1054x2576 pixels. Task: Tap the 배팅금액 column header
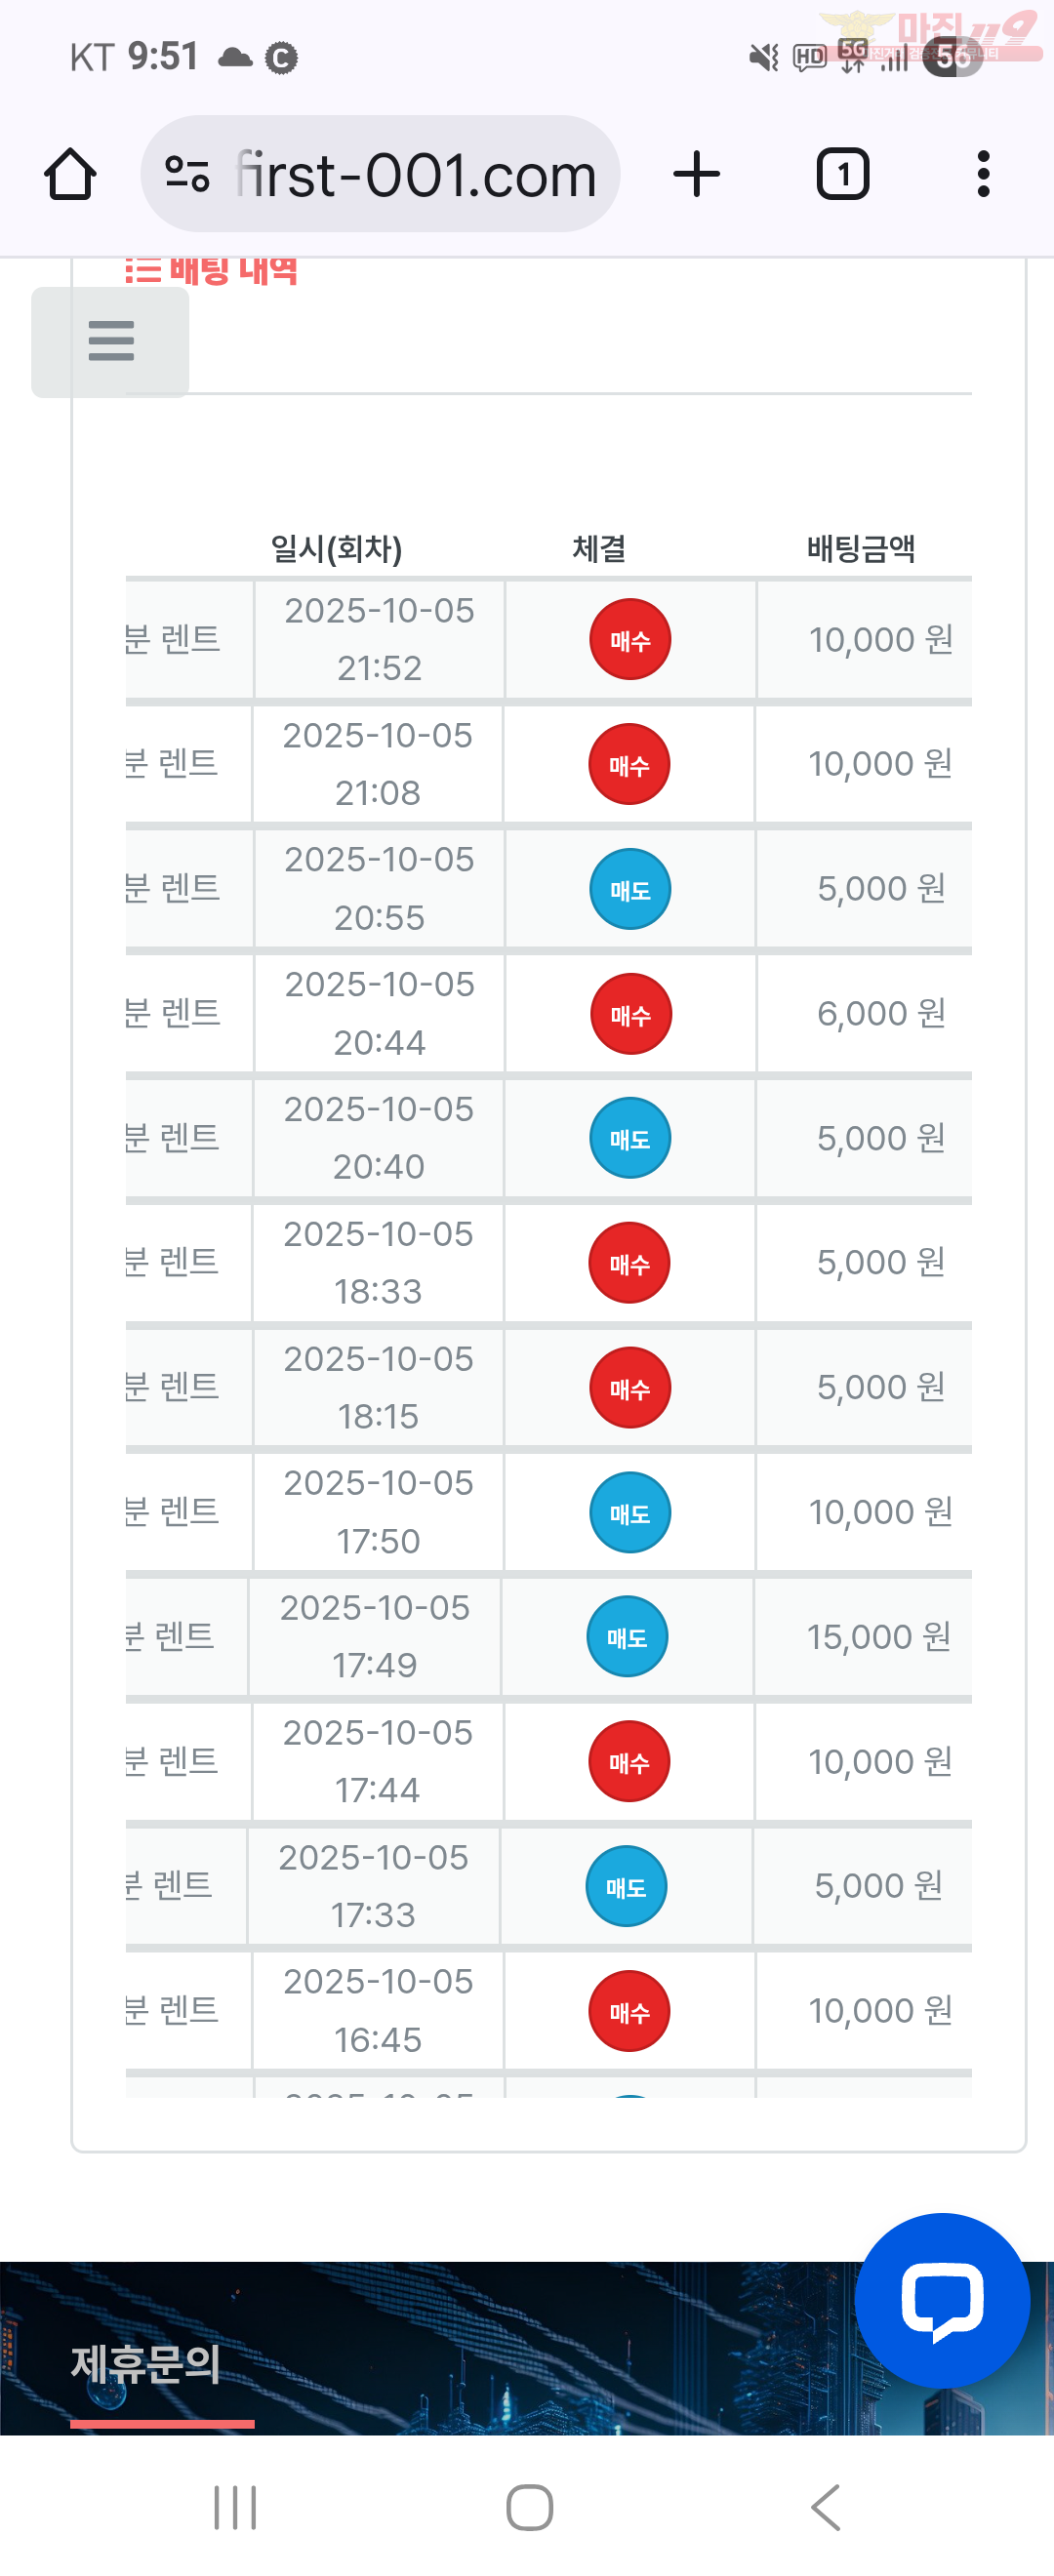861,549
